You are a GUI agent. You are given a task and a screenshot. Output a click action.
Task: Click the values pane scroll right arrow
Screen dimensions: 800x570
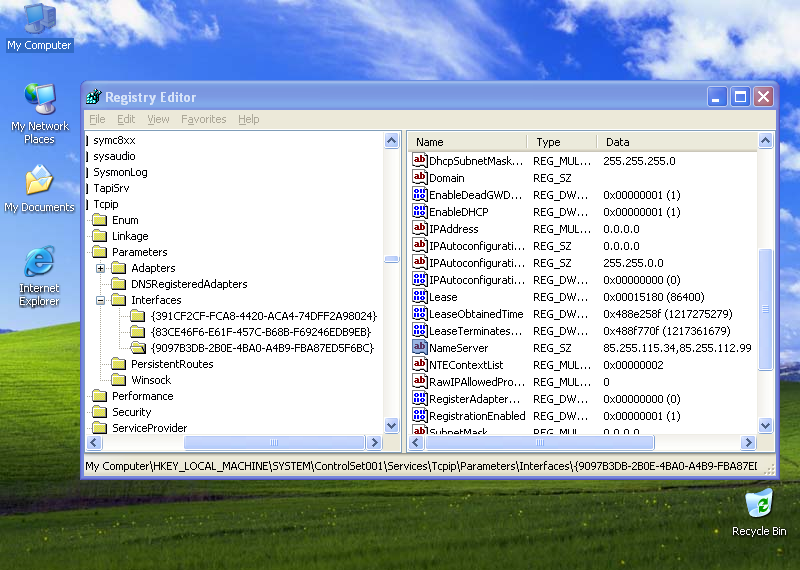tap(748, 442)
